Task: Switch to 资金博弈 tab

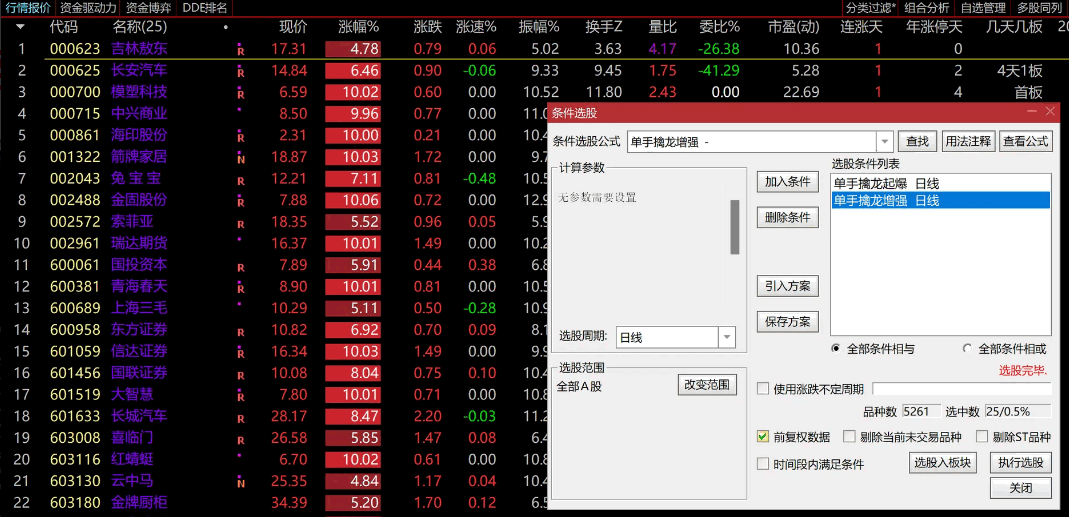Action: click(x=148, y=8)
